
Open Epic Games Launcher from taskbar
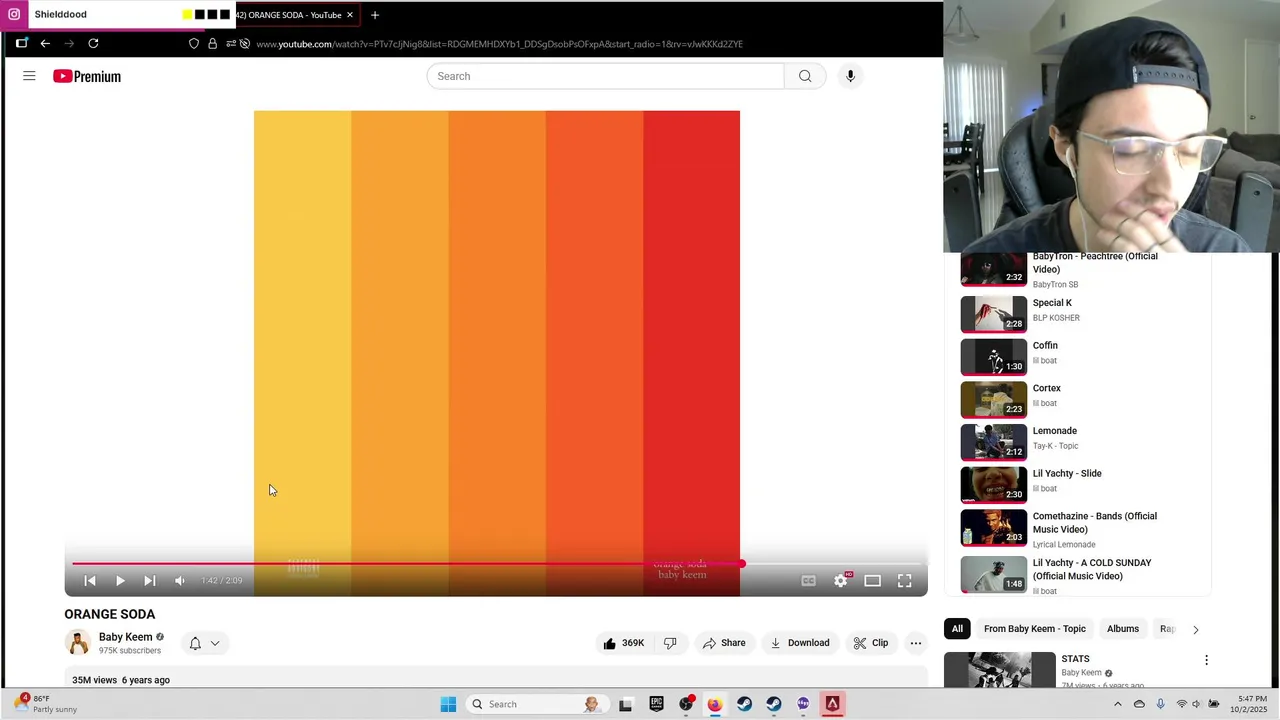pos(656,704)
